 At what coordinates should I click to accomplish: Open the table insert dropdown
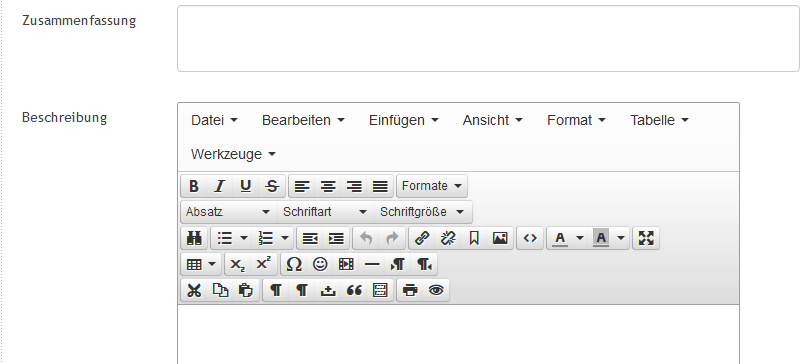click(x=201, y=264)
